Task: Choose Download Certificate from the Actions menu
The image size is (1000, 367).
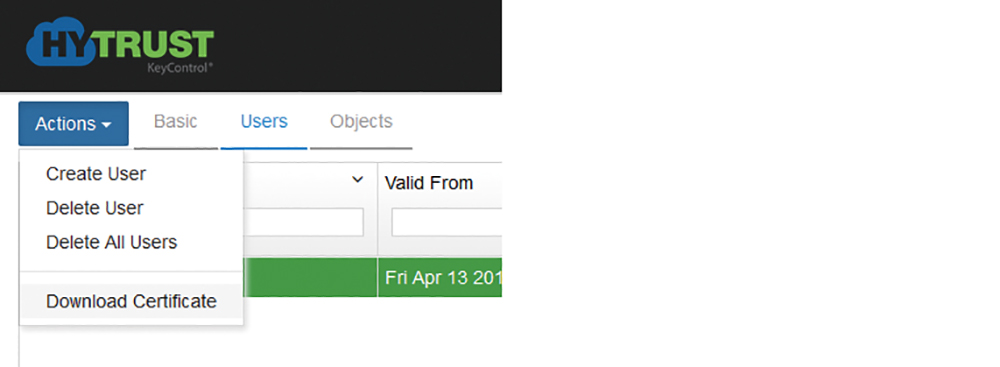Action: 131,301
